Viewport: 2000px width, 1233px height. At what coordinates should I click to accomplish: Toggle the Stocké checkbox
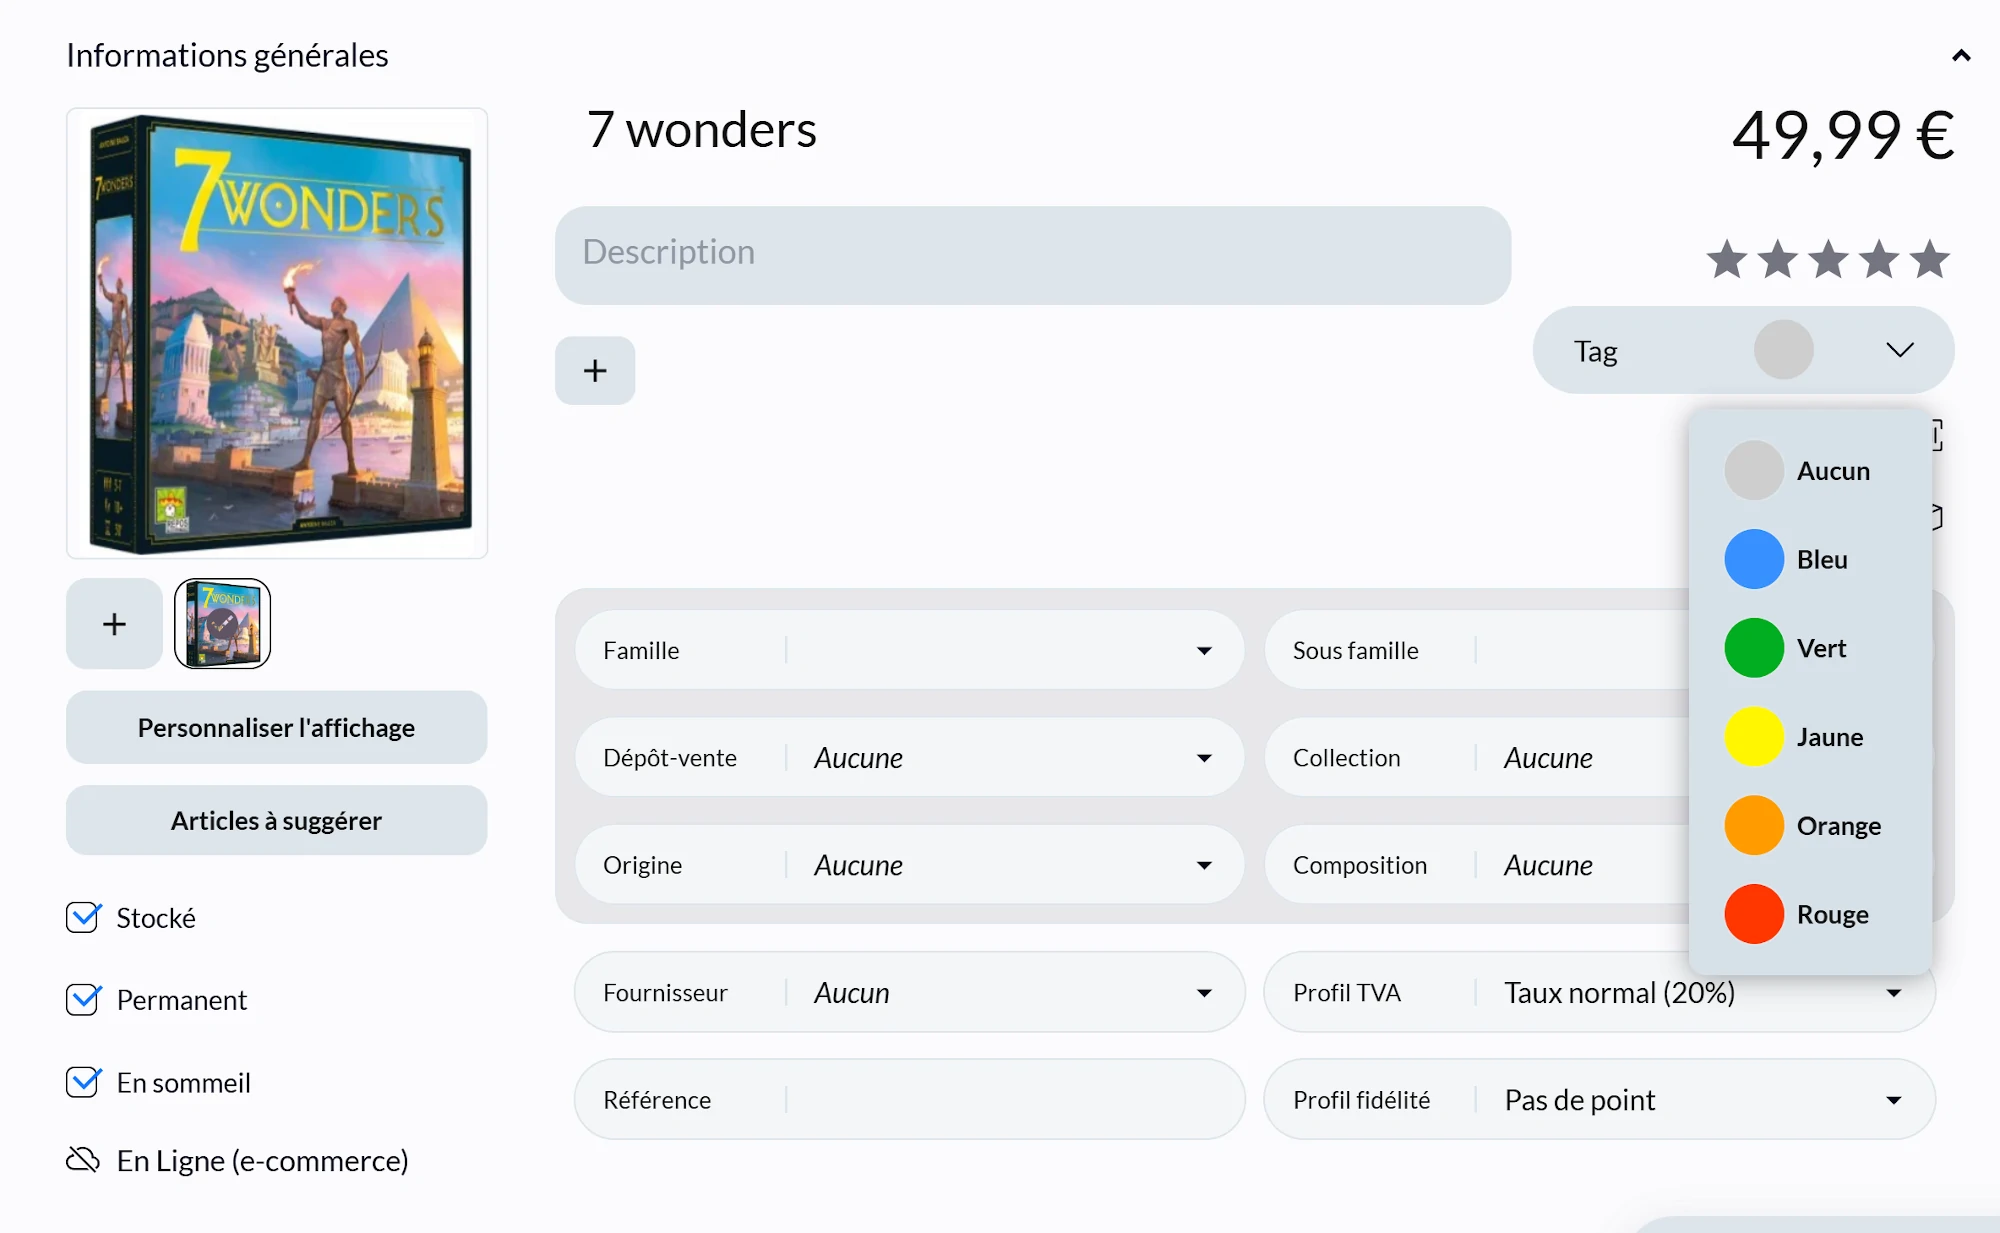click(83, 918)
